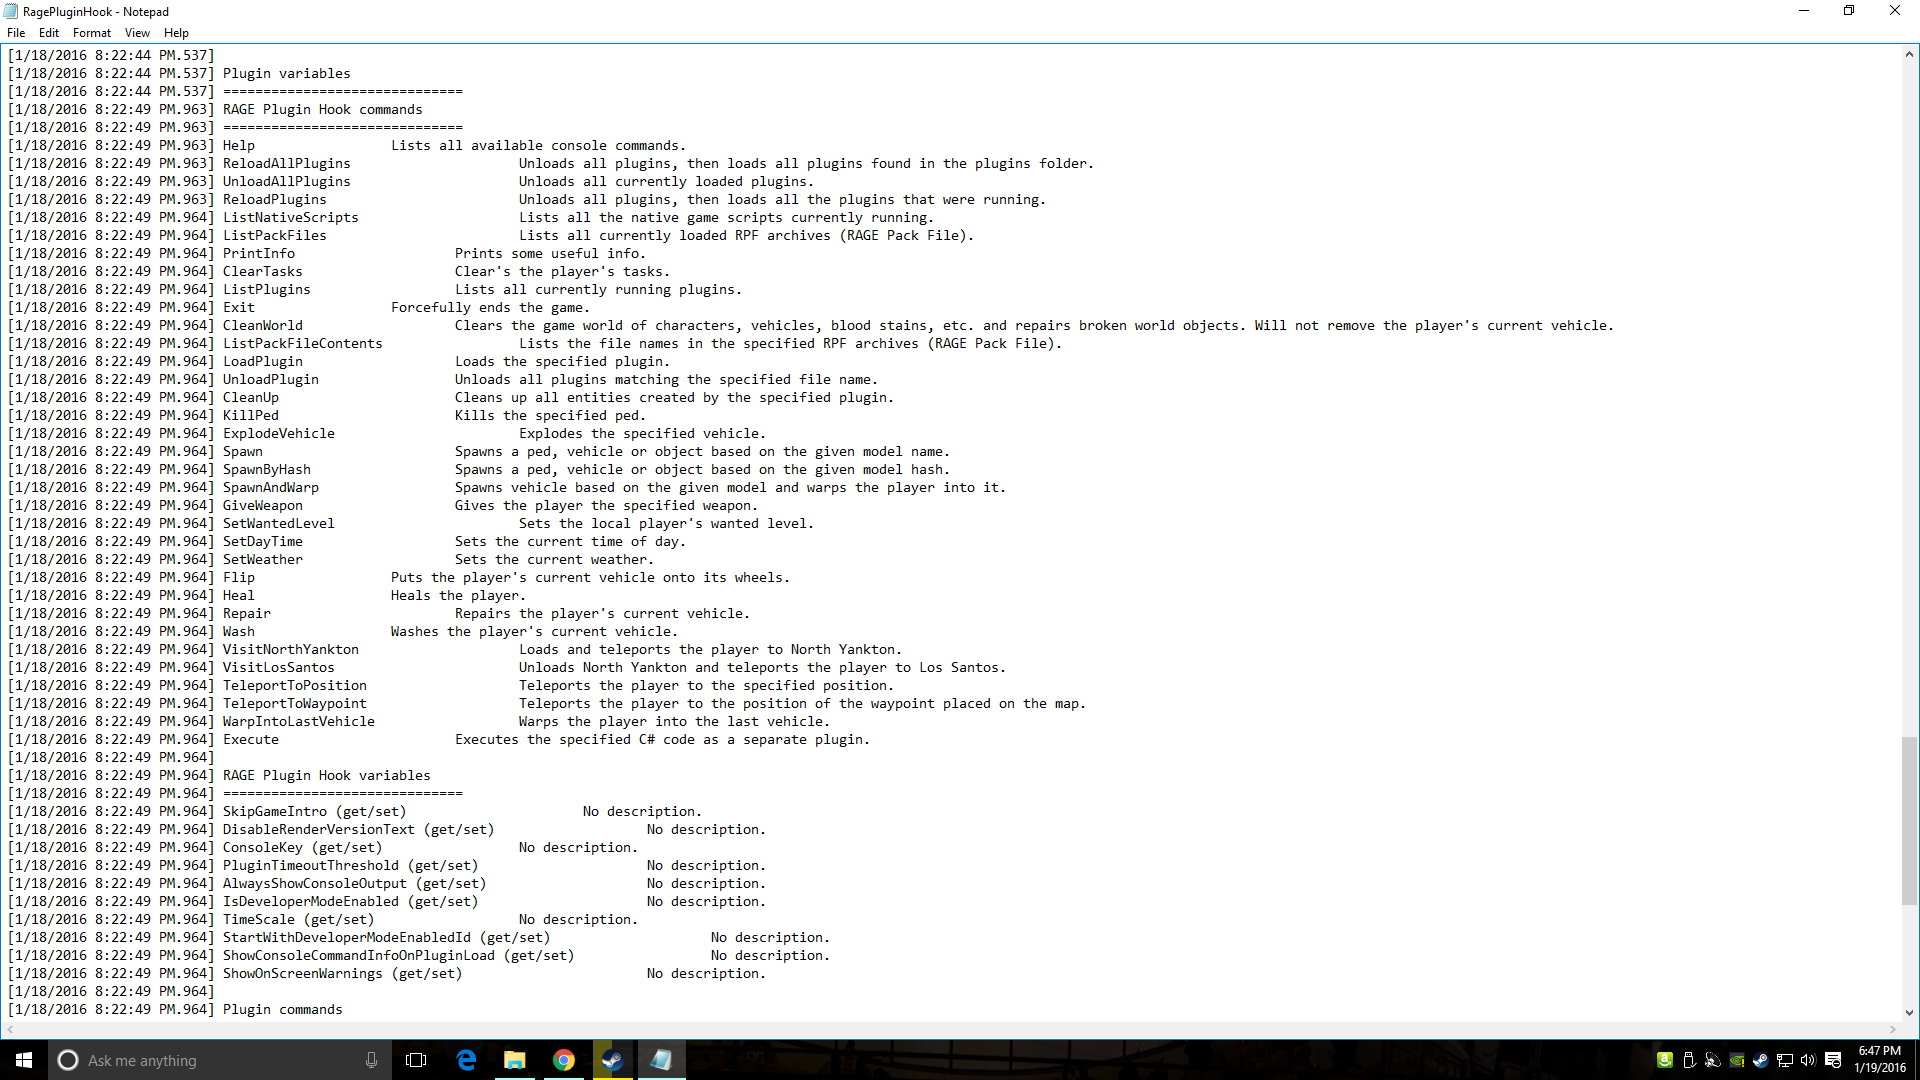The height and width of the screenshot is (1080, 1920).
Task: Click Notepad taskbar icon
Action: point(661,1060)
